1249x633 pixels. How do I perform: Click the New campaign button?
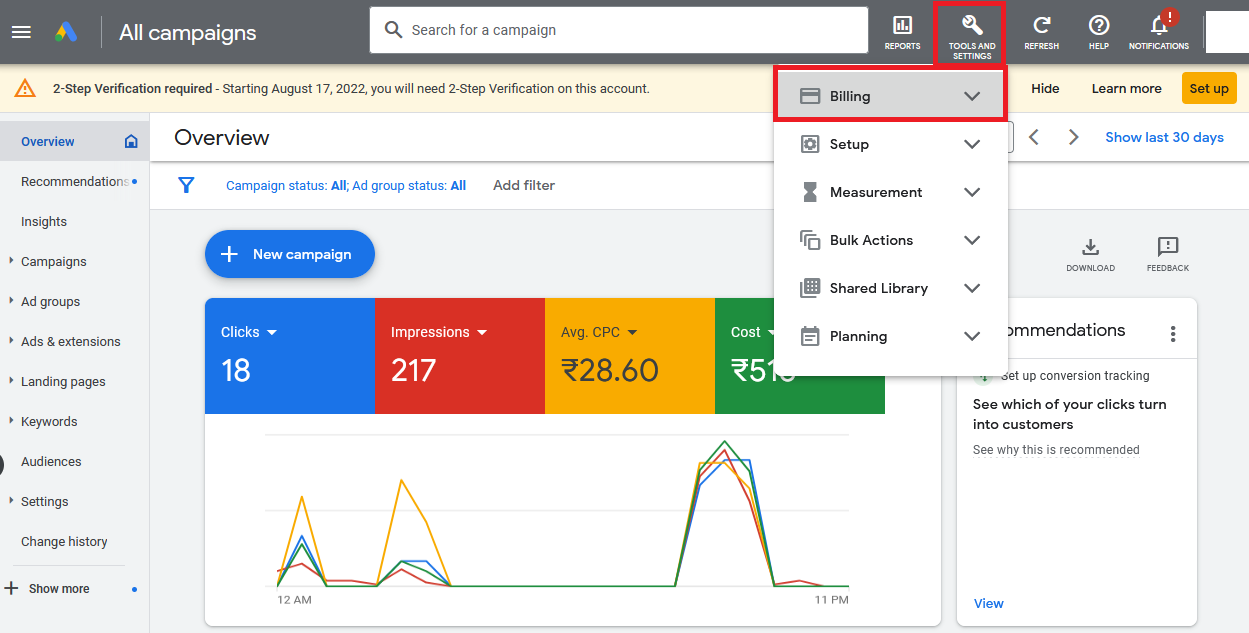point(289,254)
